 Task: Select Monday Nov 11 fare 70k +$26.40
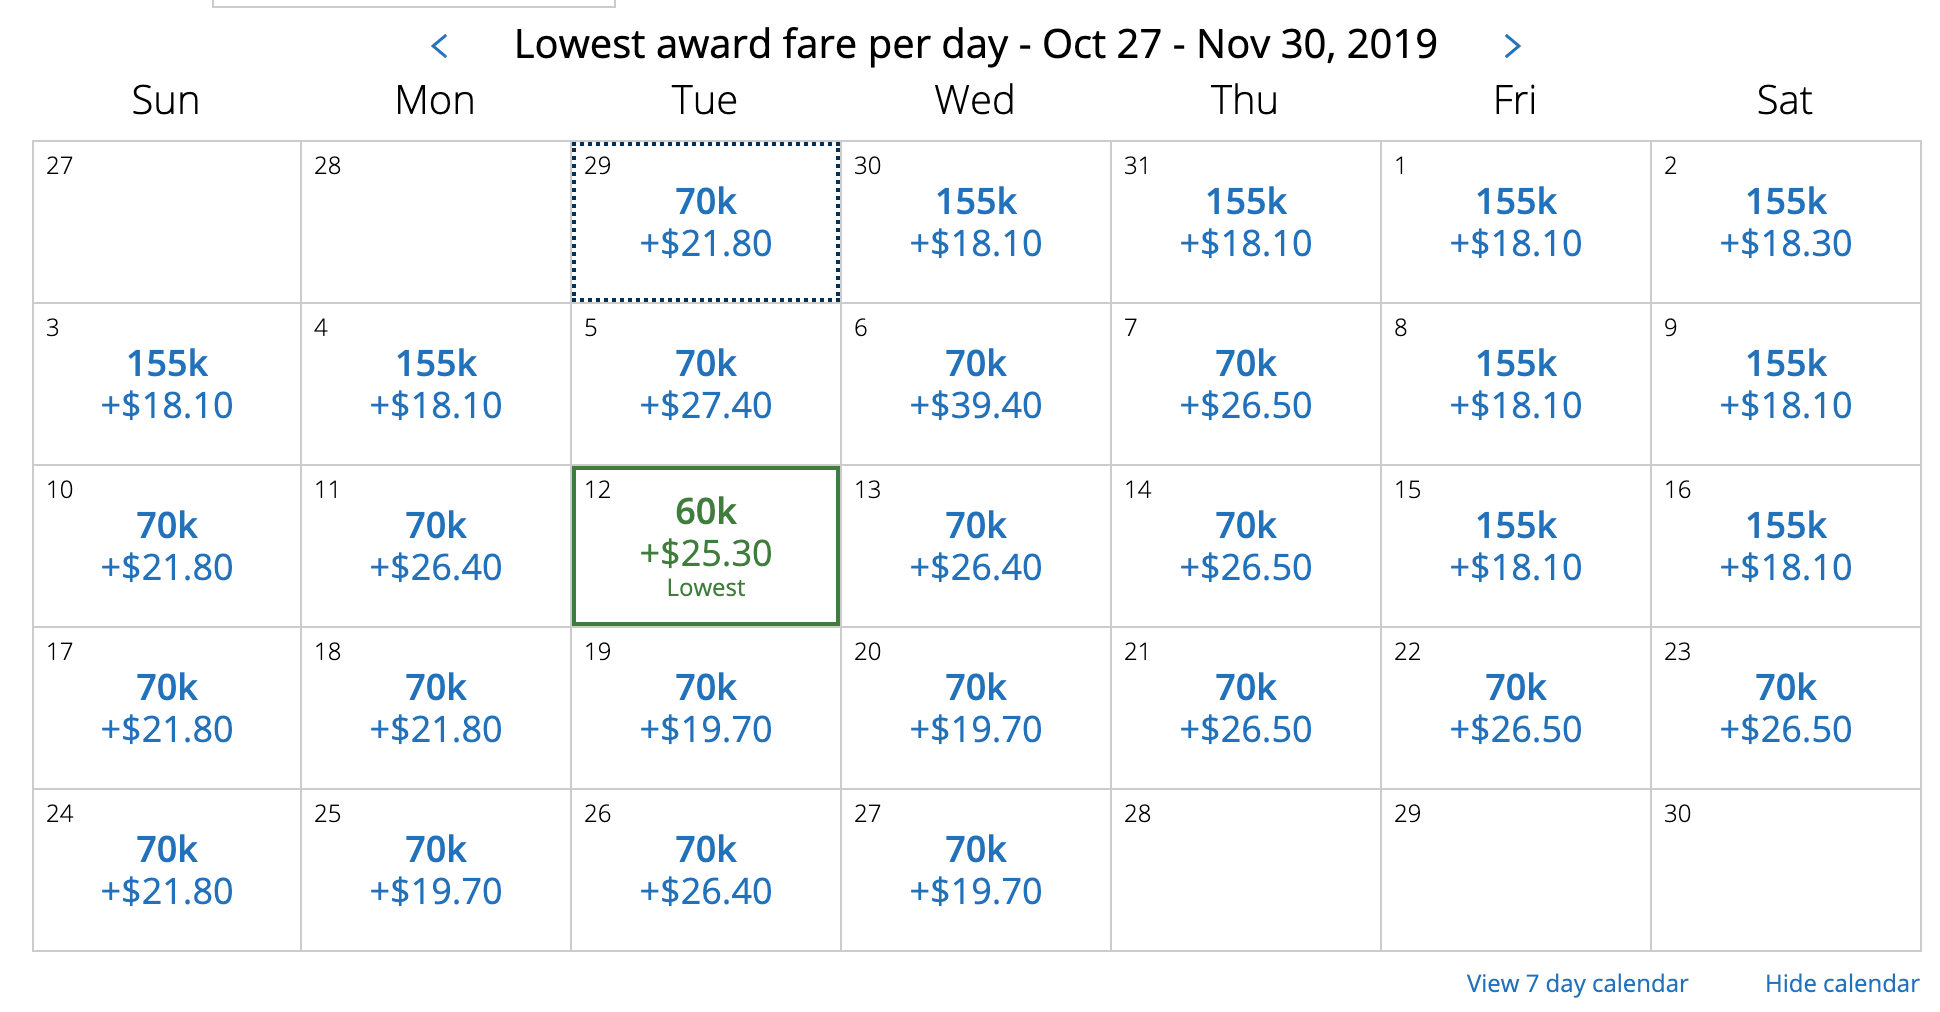point(436,547)
